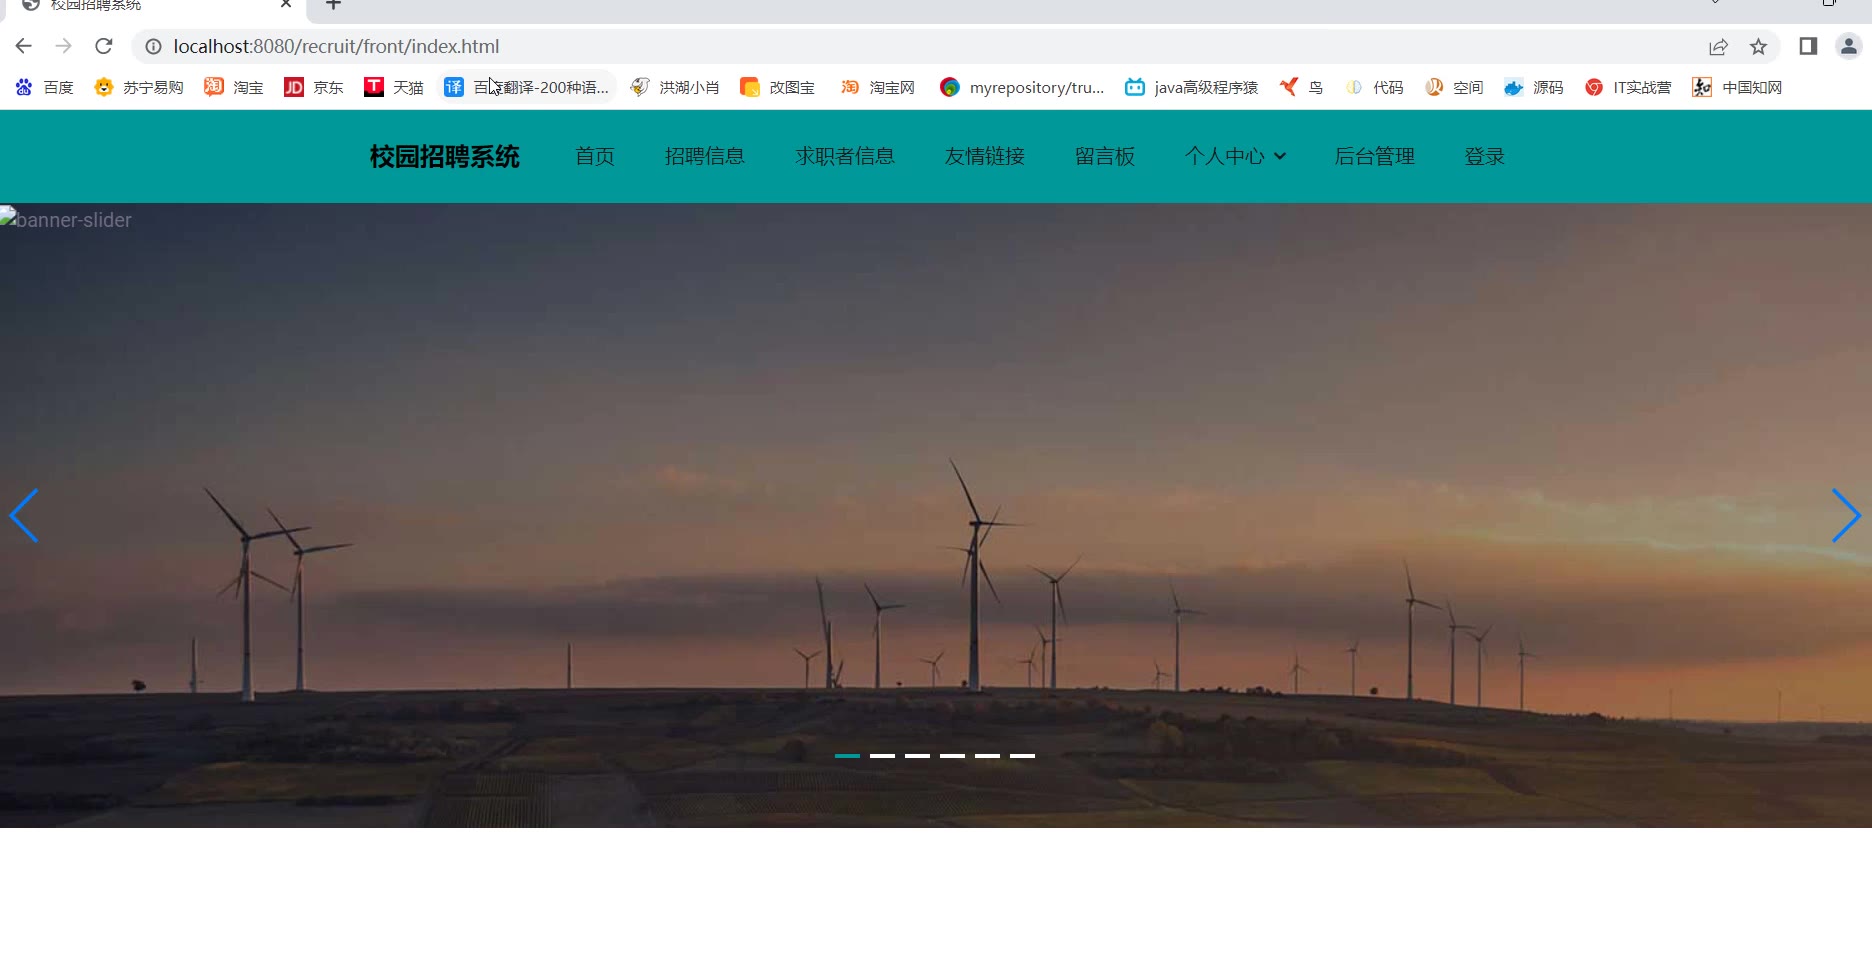1872x960 pixels.
Task: Go to 友情链接 in the navigation
Action: (985, 156)
